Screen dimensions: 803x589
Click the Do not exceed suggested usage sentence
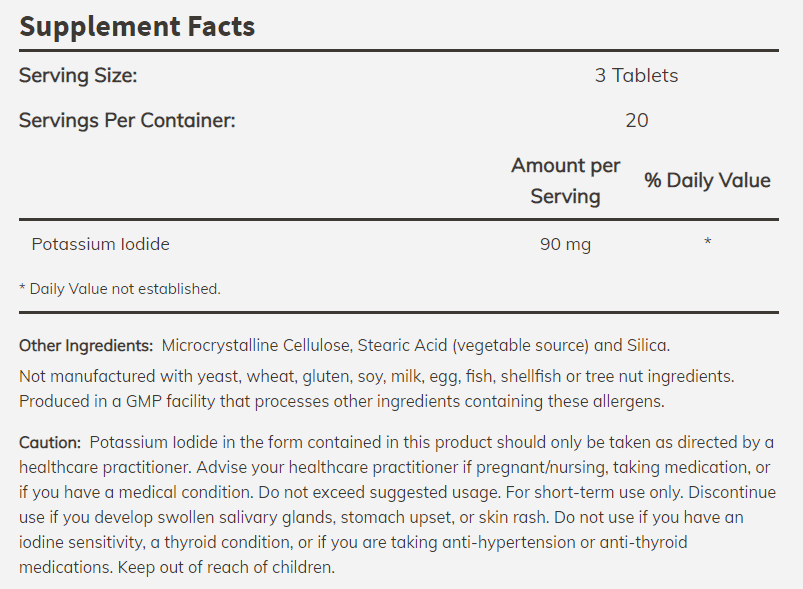tap(379, 493)
